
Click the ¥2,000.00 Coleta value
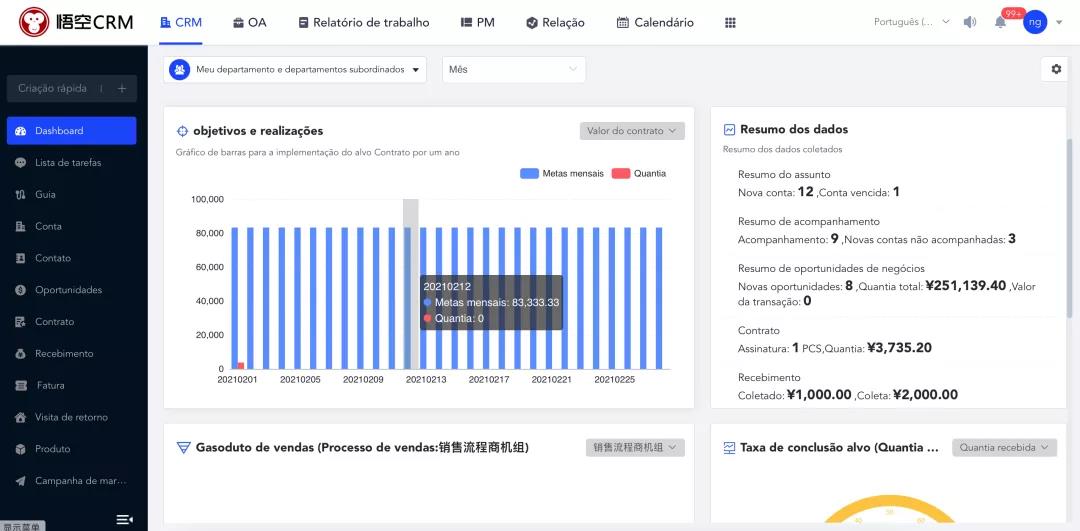(925, 395)
